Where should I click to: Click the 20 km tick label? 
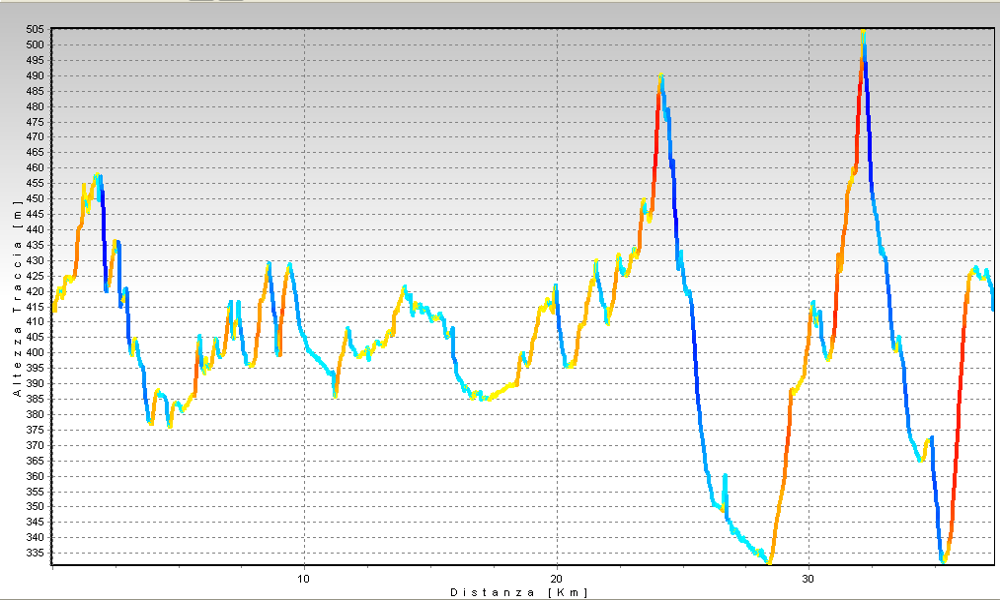click(x=556, y=579)
